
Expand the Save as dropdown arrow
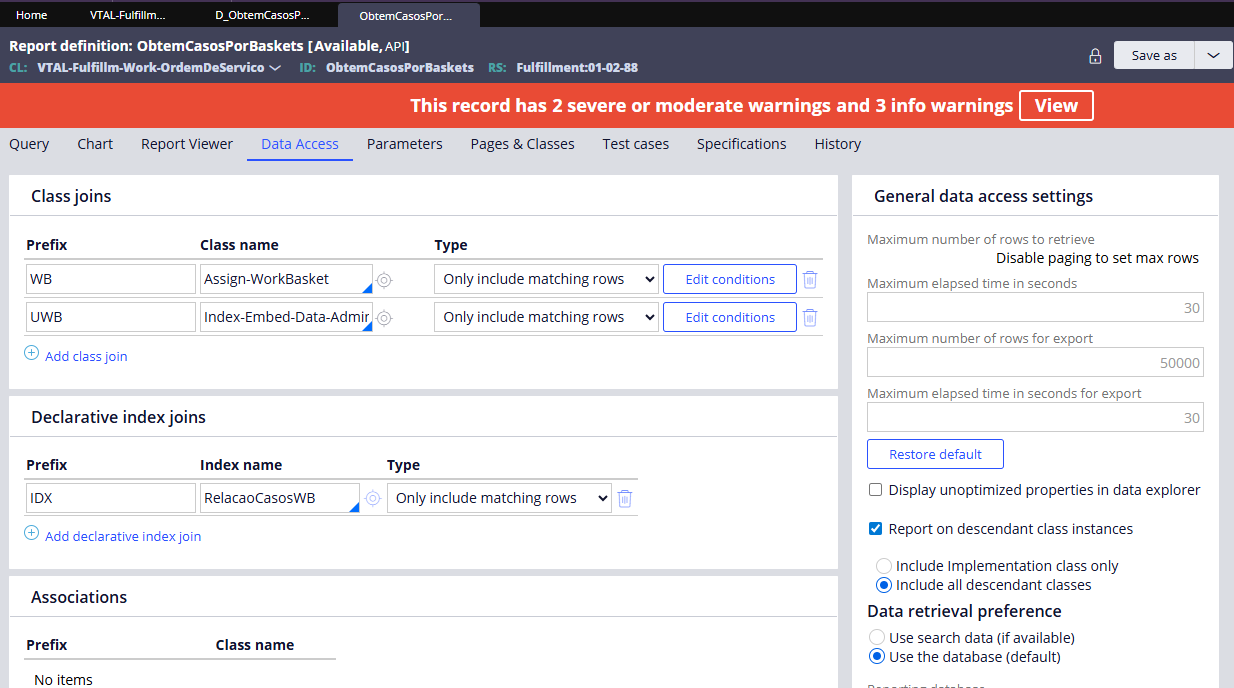(1213, 56)
